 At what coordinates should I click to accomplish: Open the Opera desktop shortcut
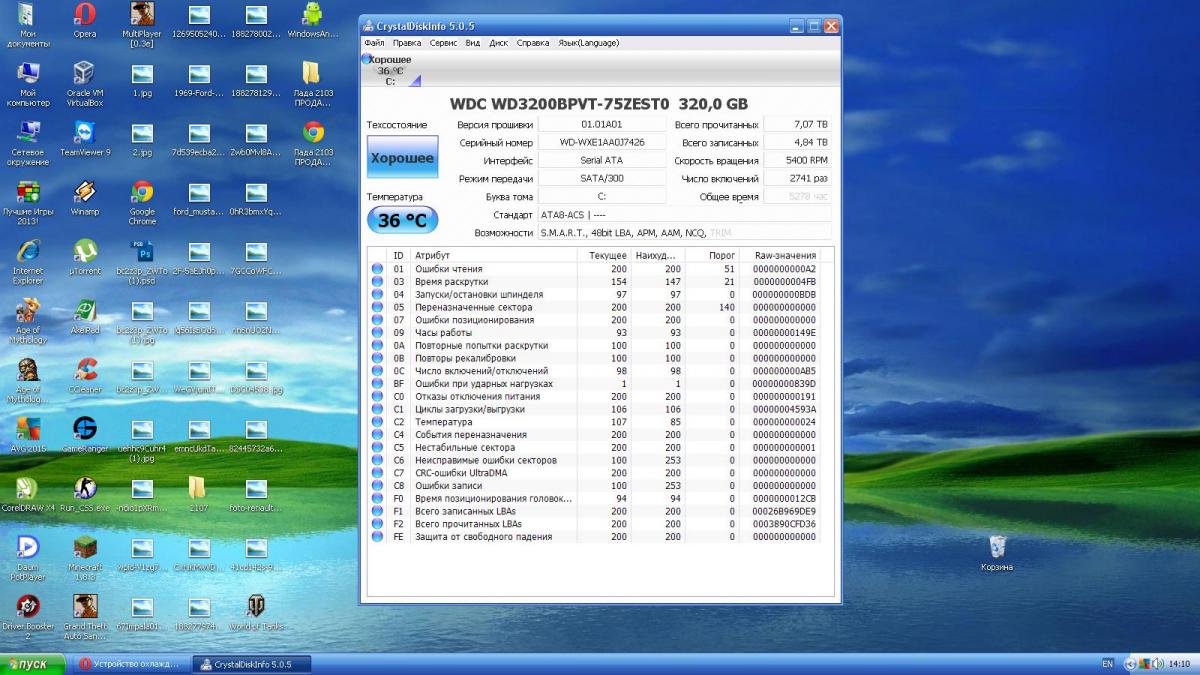85,15
